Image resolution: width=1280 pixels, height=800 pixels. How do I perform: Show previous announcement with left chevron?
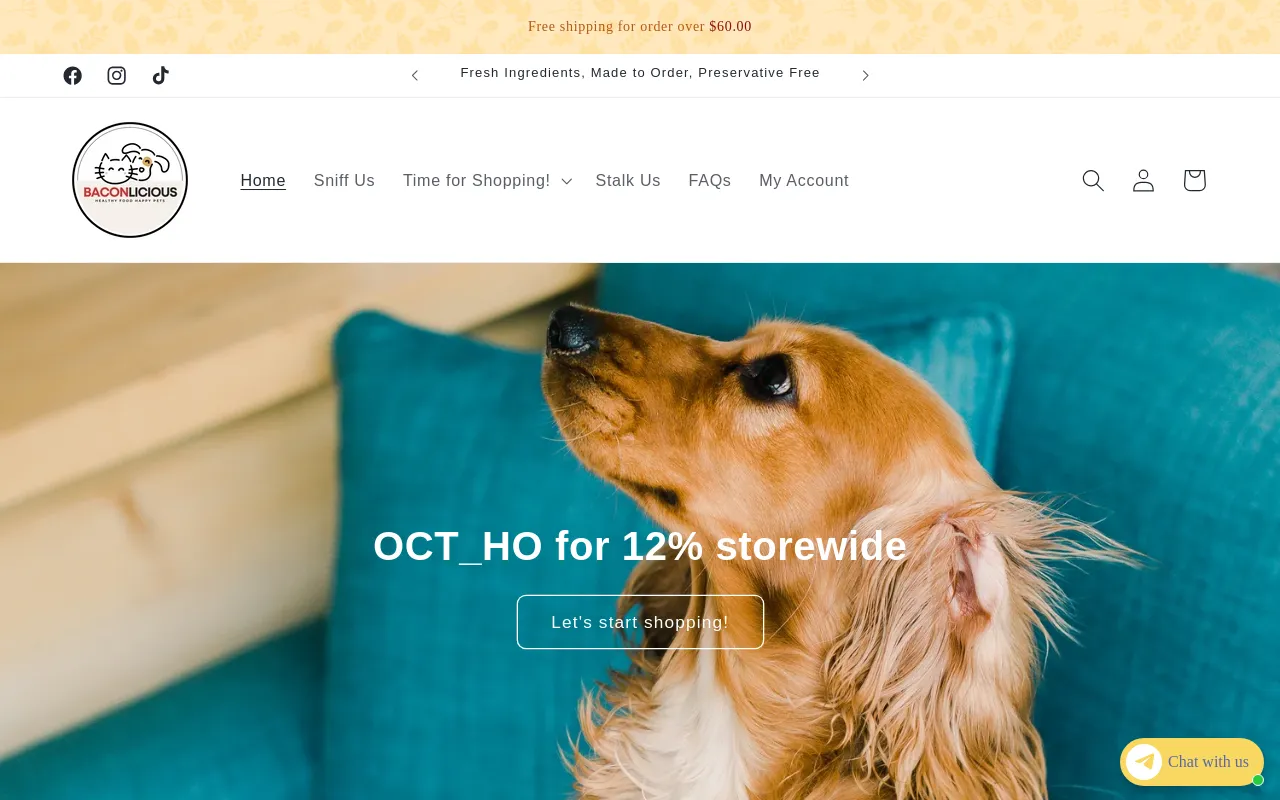tap(415, 75)
